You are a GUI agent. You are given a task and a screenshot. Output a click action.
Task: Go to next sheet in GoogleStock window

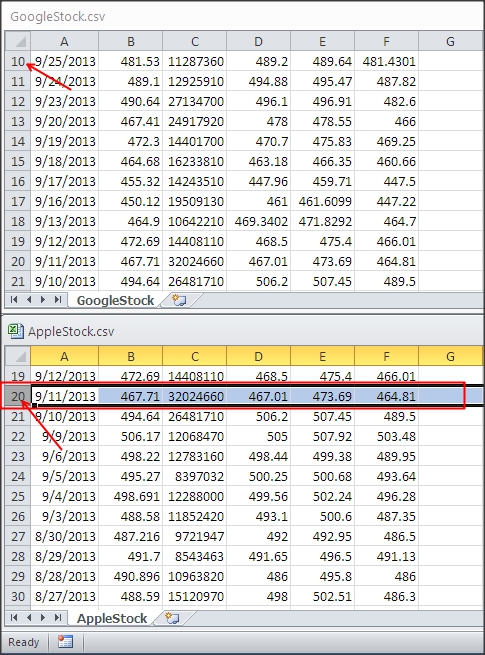(x=43, y=300)
